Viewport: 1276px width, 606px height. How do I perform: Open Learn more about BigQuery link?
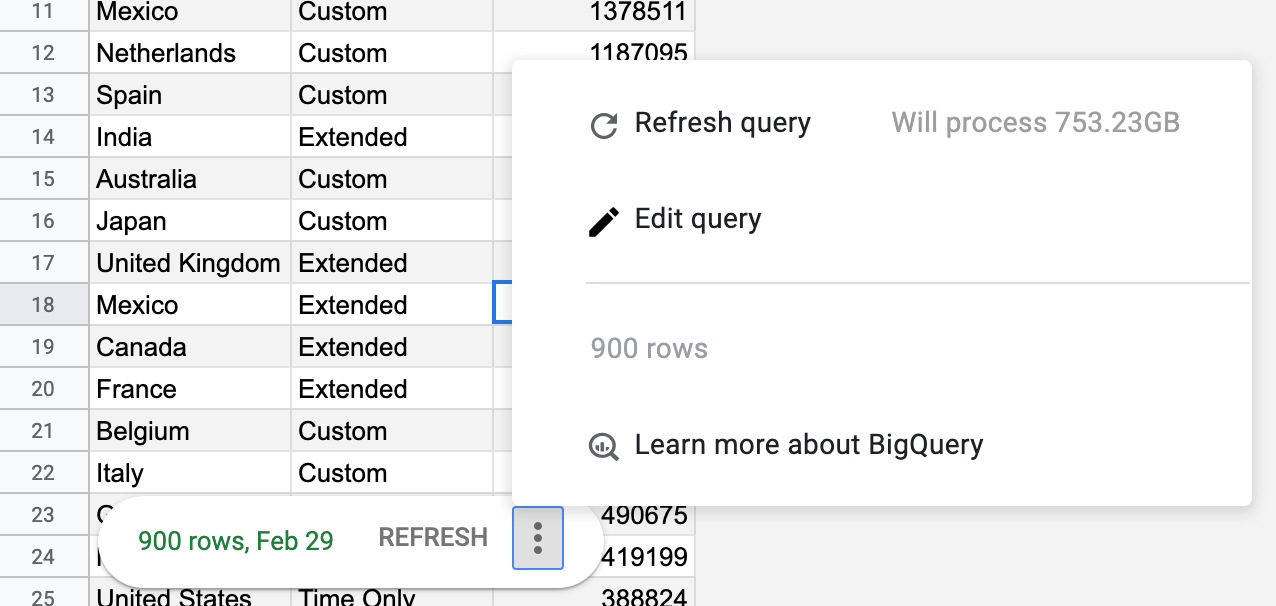[808, 445]
